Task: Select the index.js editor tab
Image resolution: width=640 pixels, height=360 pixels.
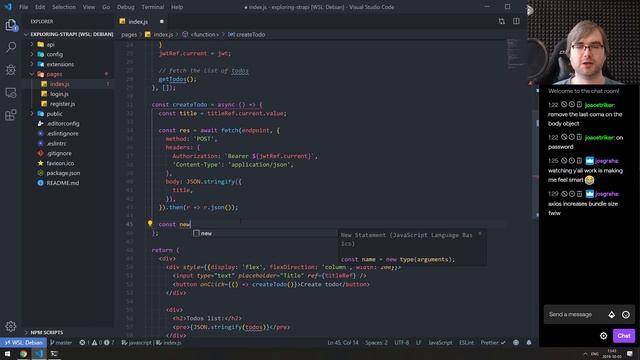Action: [x=142, y=21]
